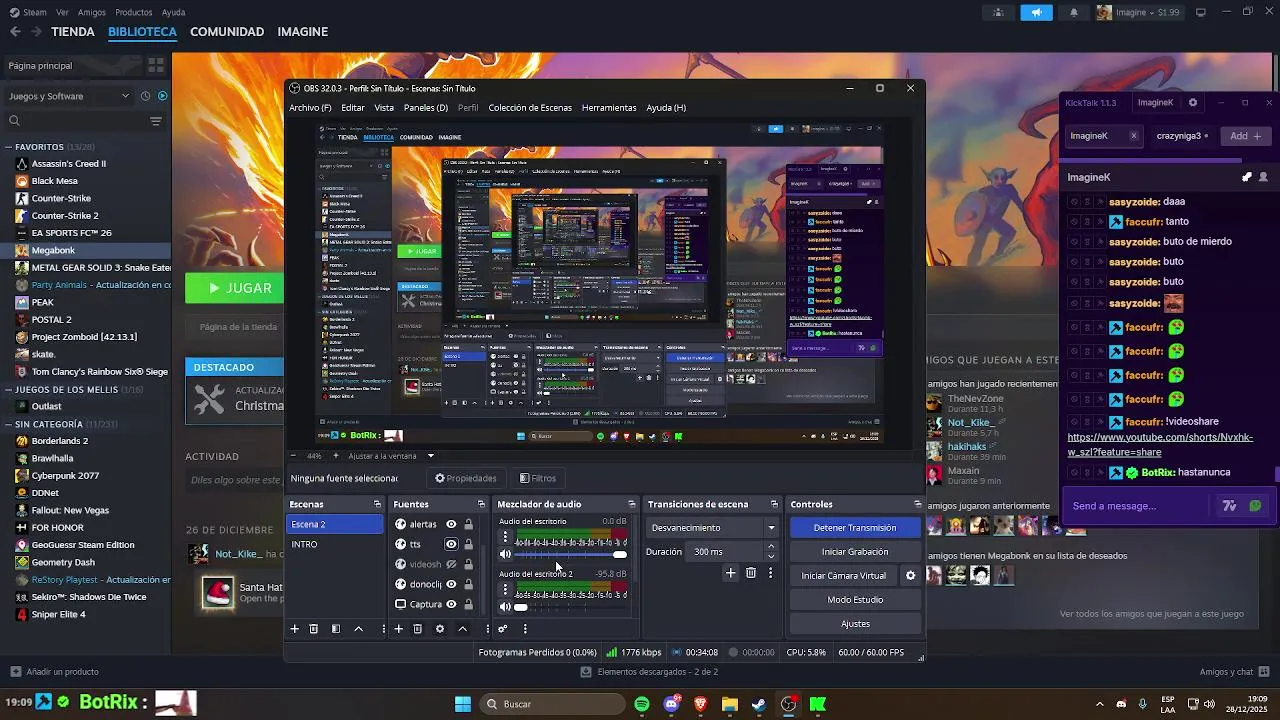Open Brave browser from the taskbar
Screen dimensions: 1280x720
(700, 704)
